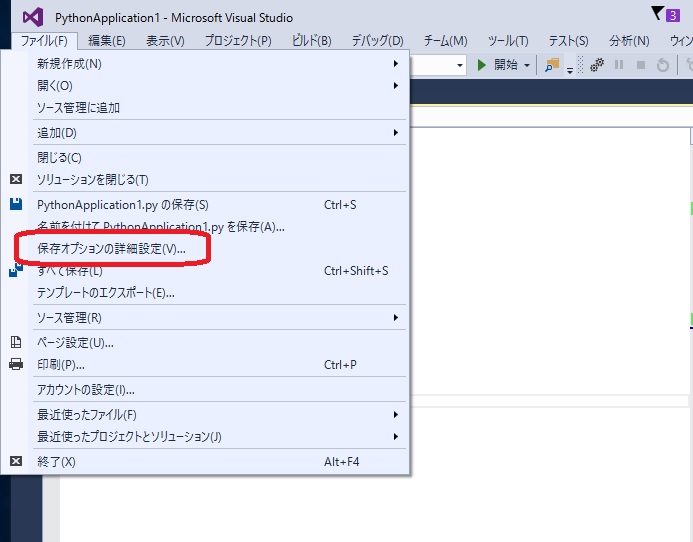Open the チーム(M) menu

(446, 41)
